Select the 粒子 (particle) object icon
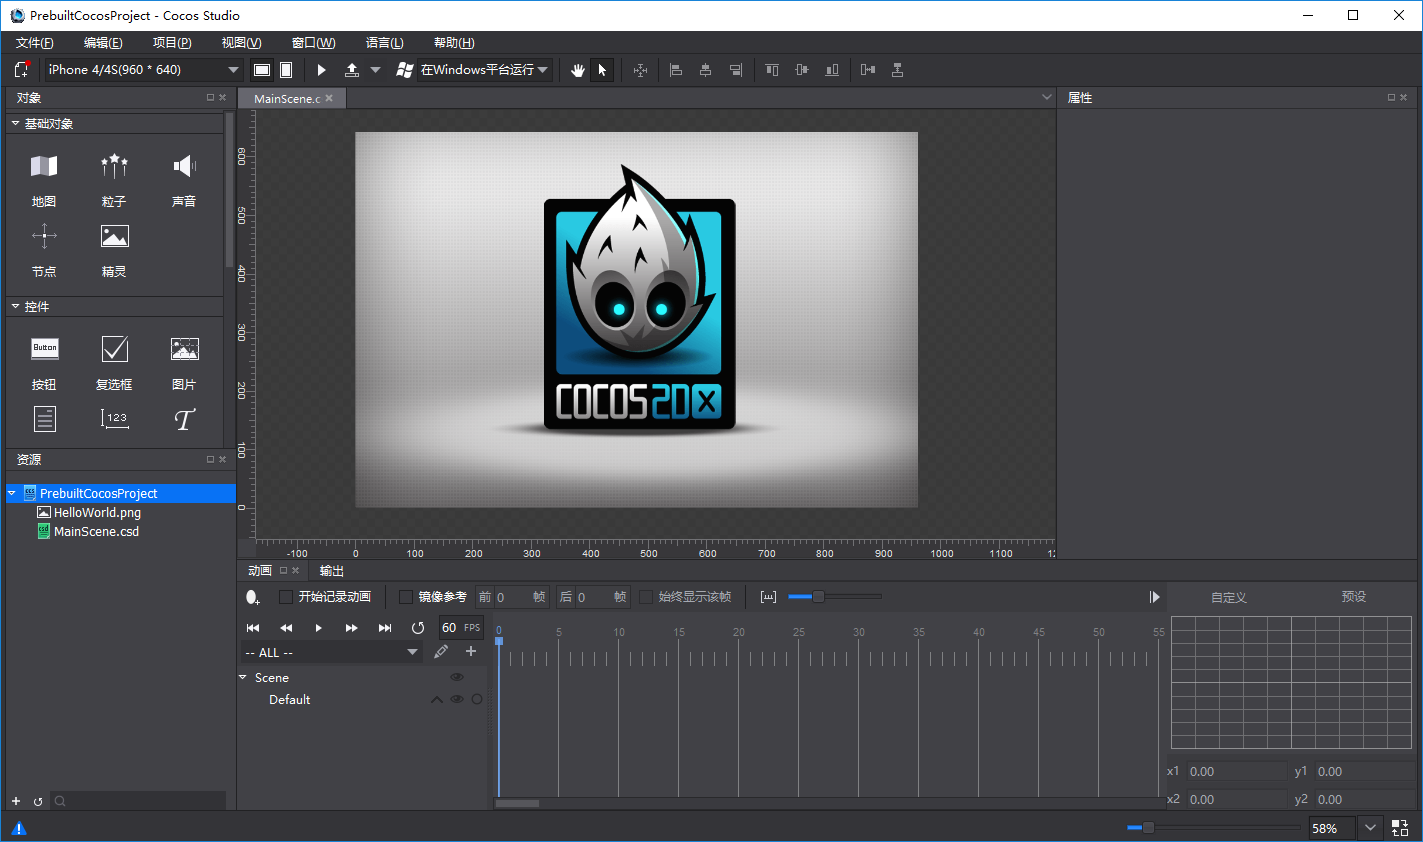Viewport: 1423px width, 842px height. [114, 166]
